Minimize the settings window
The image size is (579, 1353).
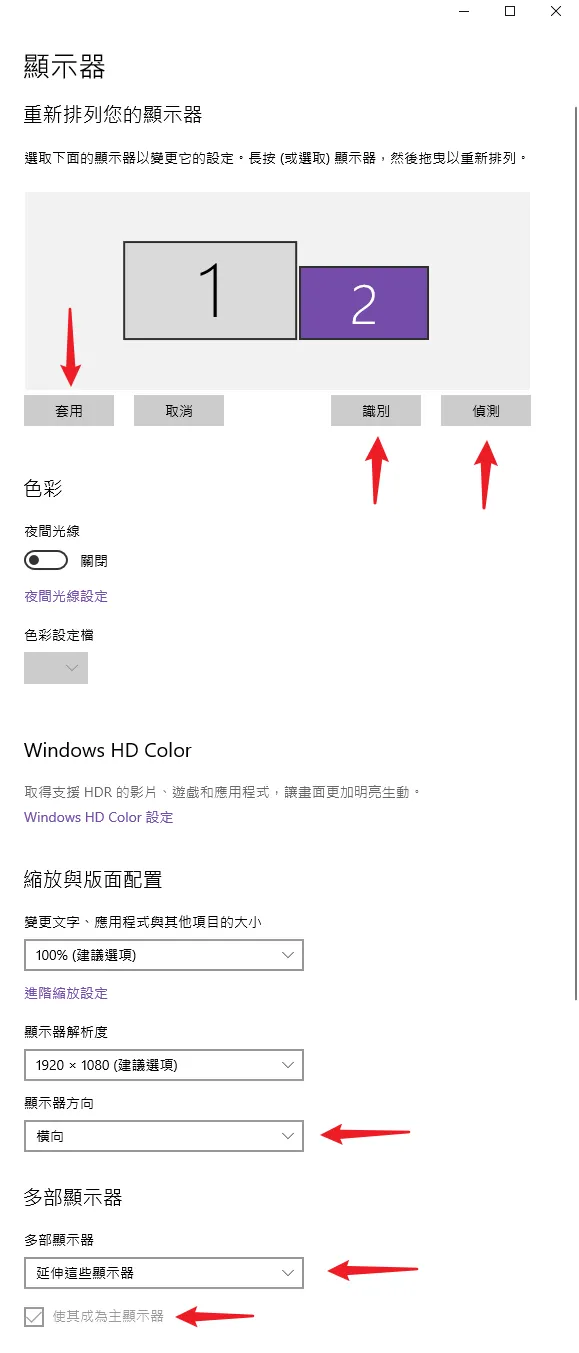[x=464, y=10]
